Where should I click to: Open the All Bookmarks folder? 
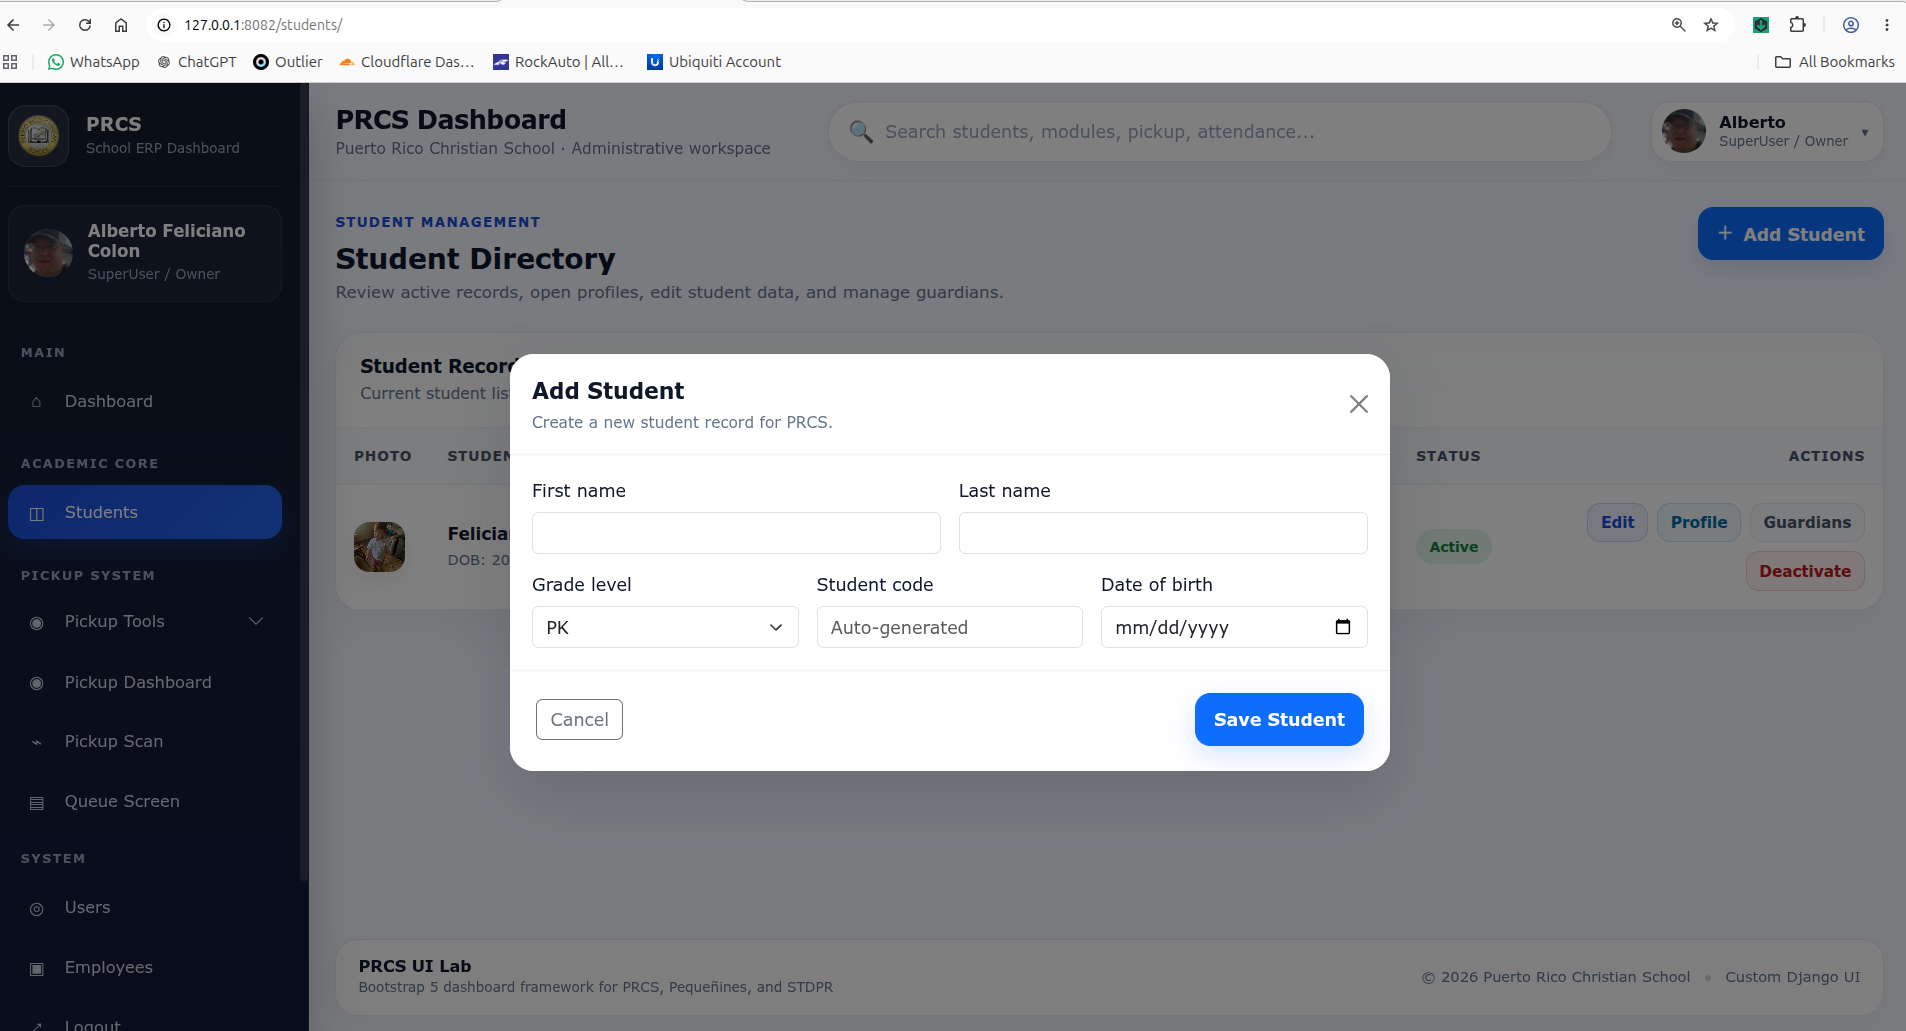(x=1835, y=62)
